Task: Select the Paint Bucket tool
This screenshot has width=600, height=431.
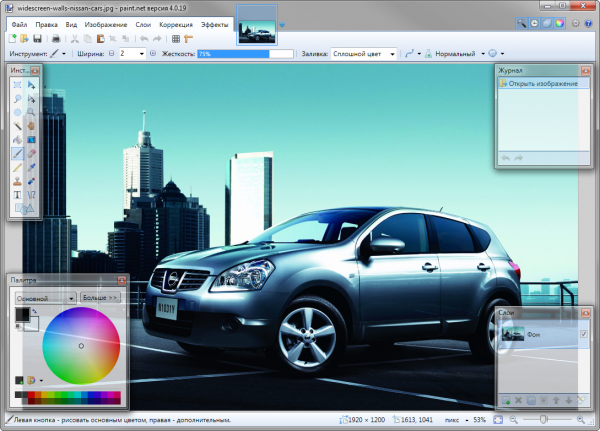Action: (x=17, y=140)
